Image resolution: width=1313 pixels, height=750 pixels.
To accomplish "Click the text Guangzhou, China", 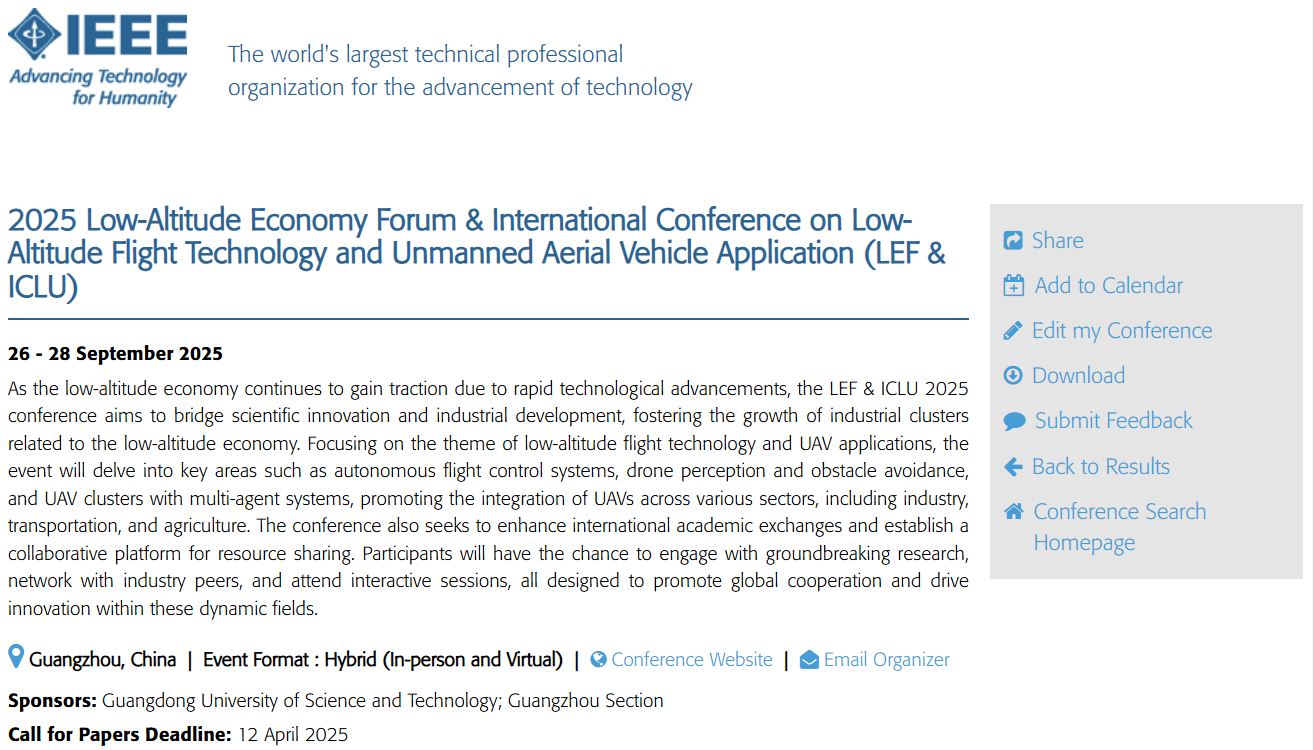I will click(102, 660).
